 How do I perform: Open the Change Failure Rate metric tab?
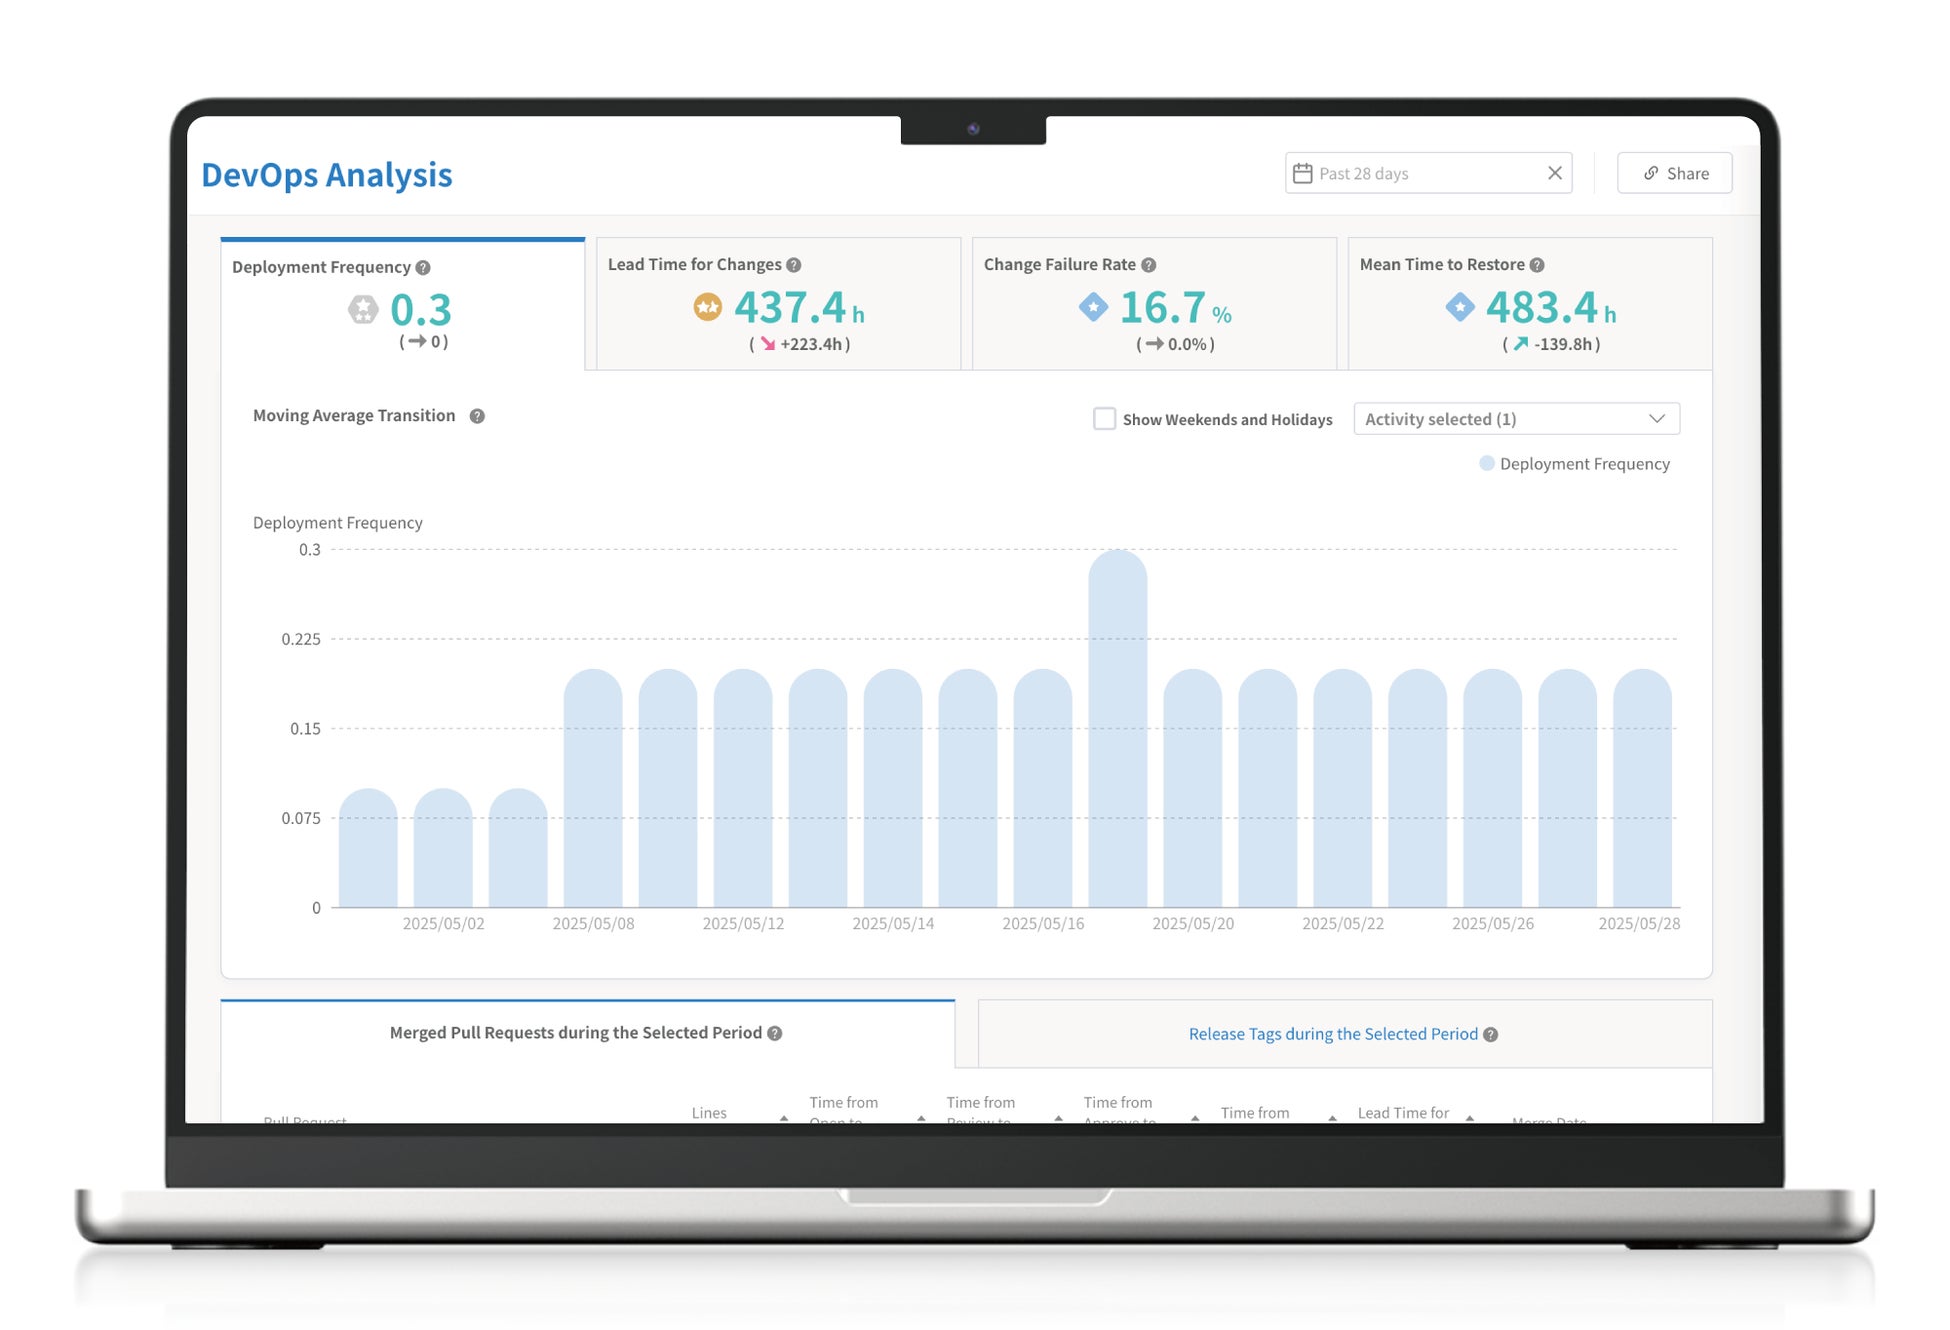(1153, 304)
